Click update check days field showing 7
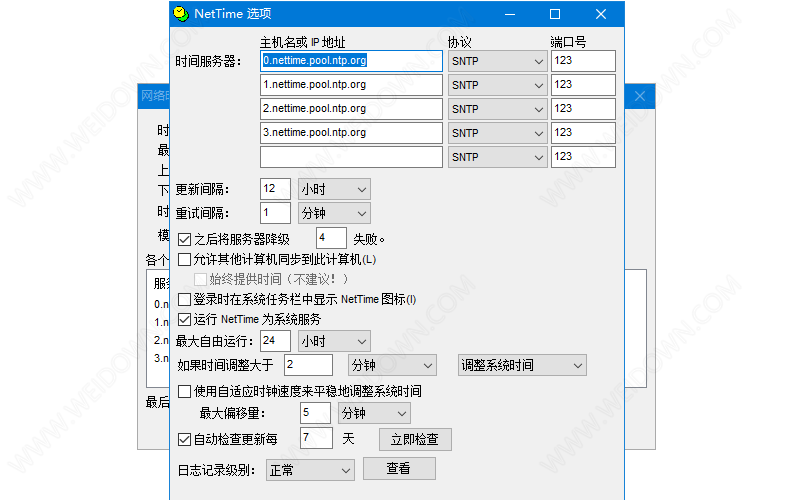790x500 pixels. point(316,438)
